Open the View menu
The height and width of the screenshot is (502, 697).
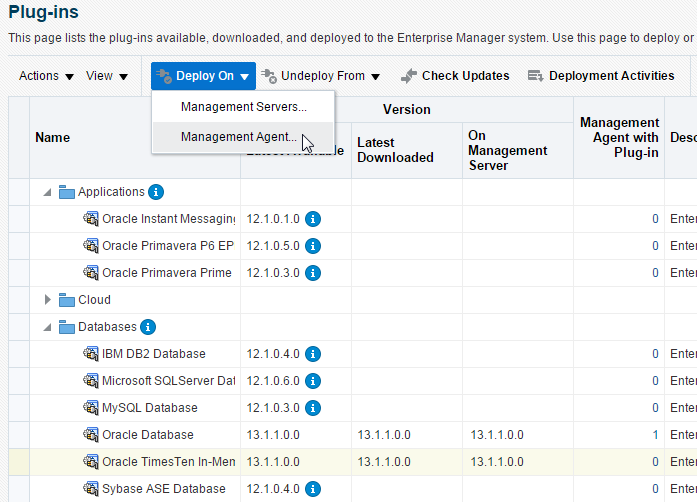click(107, 76)
